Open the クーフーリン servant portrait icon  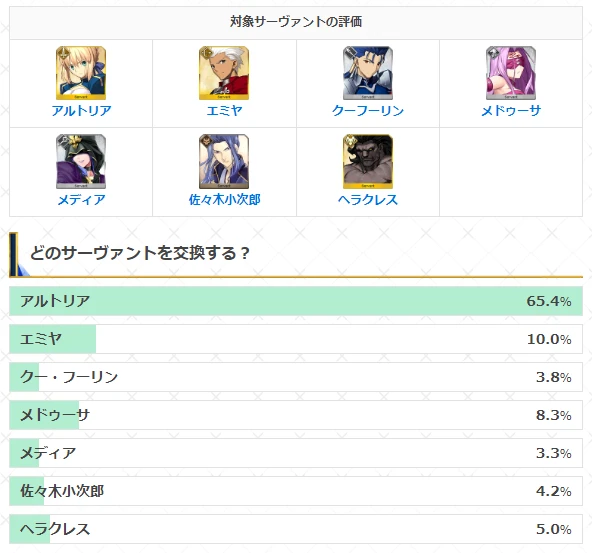click(368, 73)
